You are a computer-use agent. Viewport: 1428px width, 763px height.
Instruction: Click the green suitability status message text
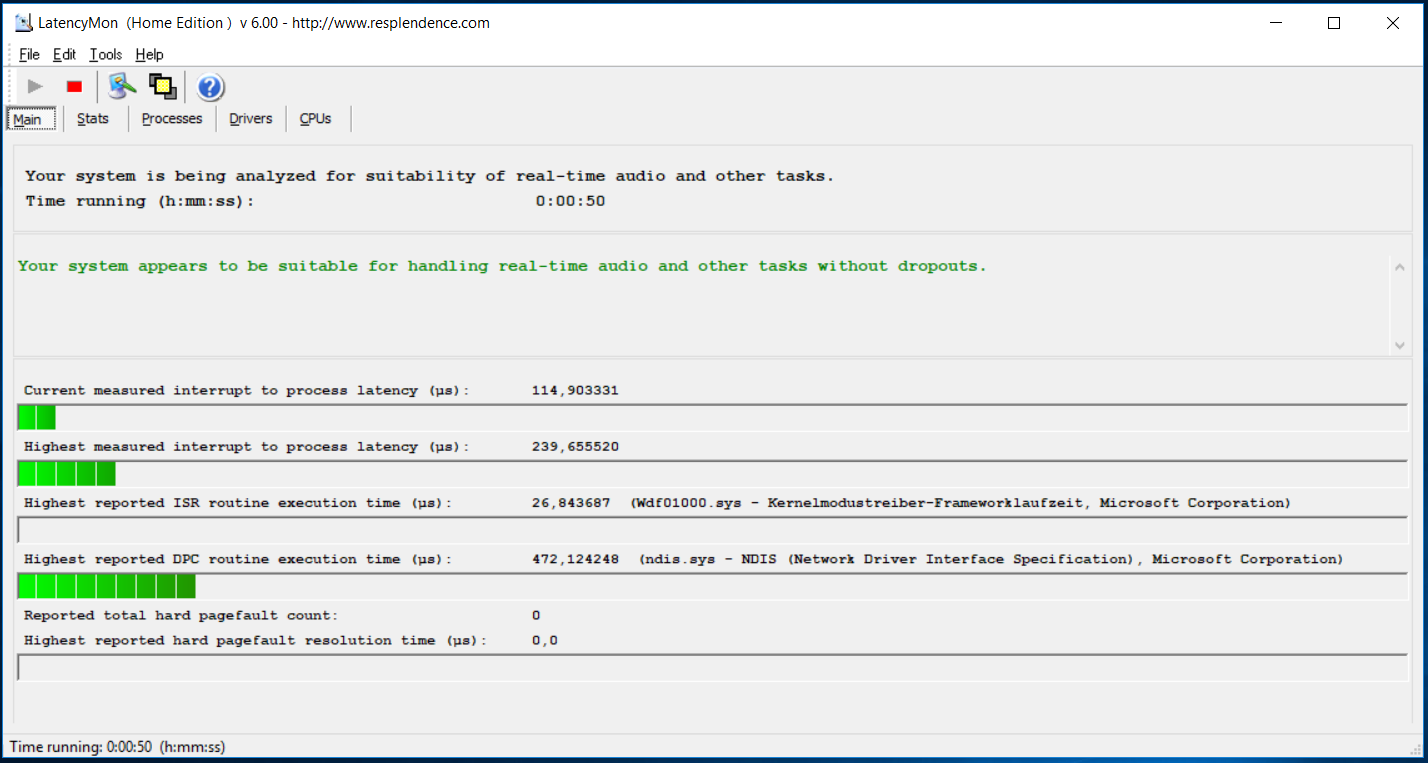pyautogui.click(x=502, y=267)
